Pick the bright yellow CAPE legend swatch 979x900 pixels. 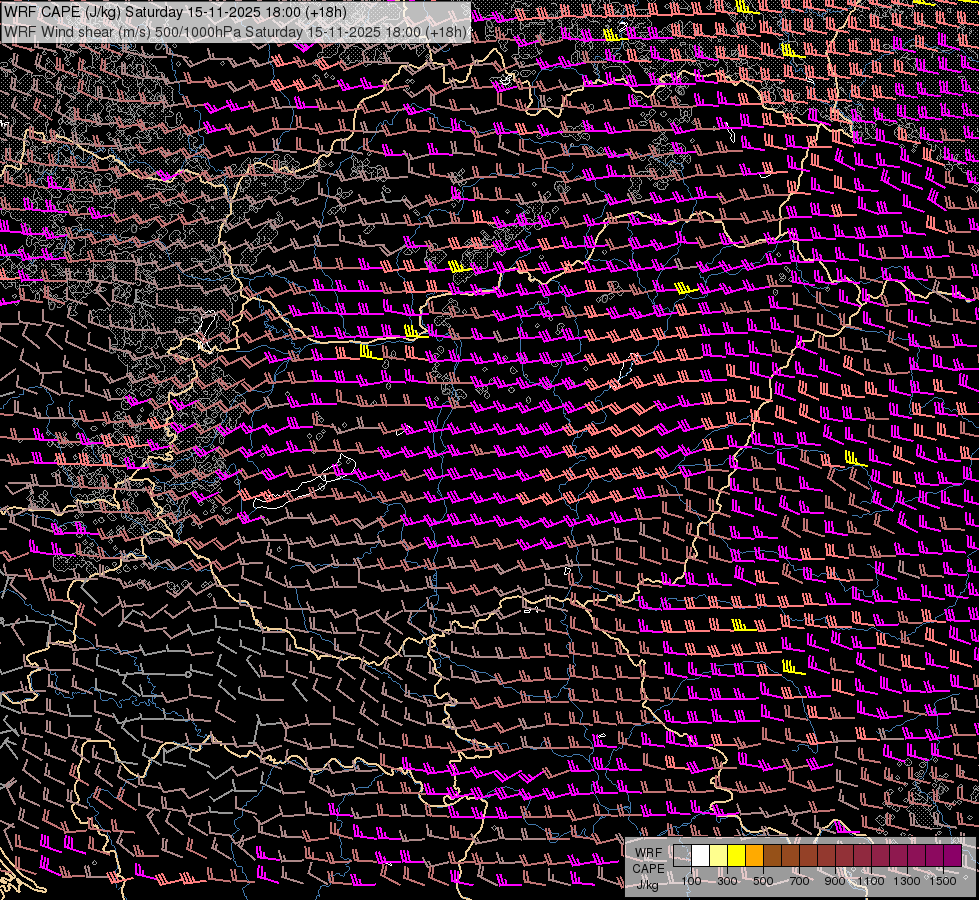(x=737, y=855)
